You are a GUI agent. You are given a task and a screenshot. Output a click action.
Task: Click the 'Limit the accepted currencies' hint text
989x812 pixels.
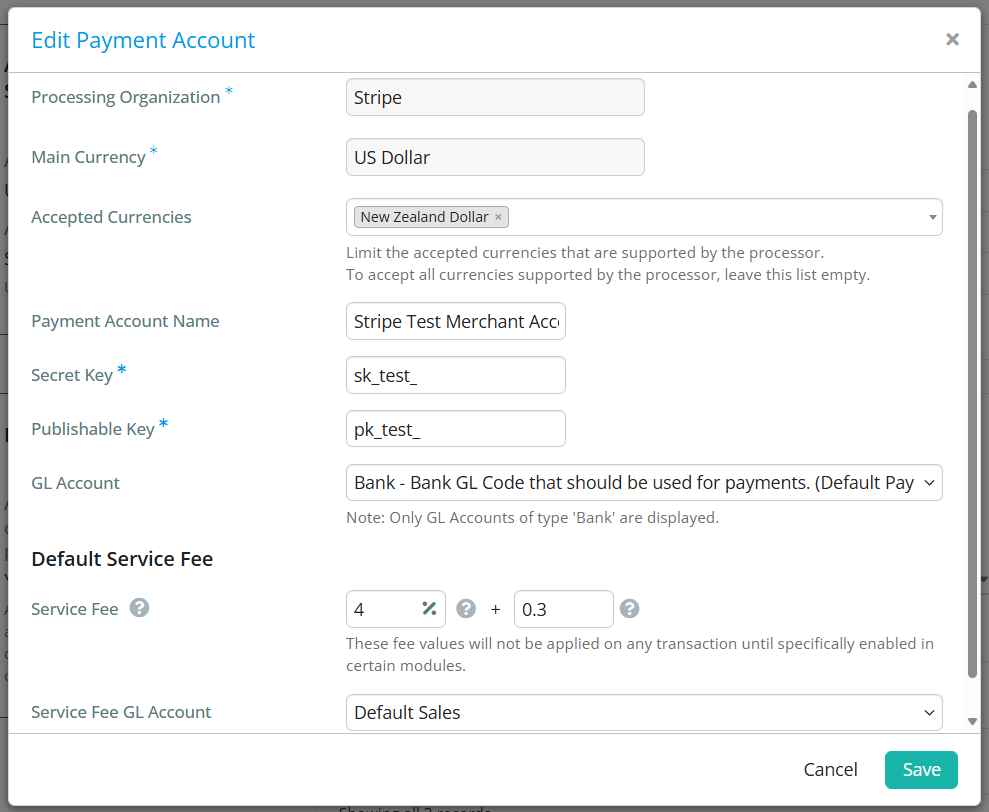[x=585, y=253]
